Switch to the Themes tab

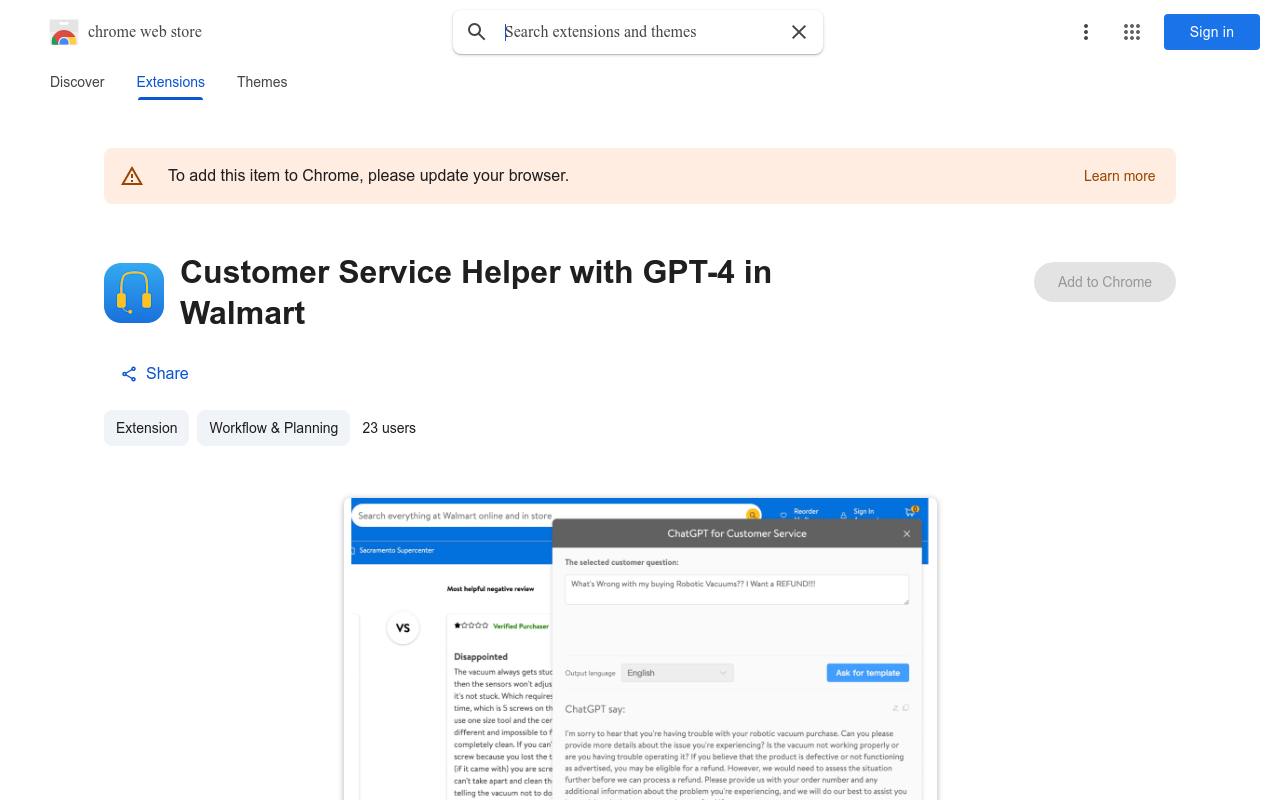pos(262,82)
